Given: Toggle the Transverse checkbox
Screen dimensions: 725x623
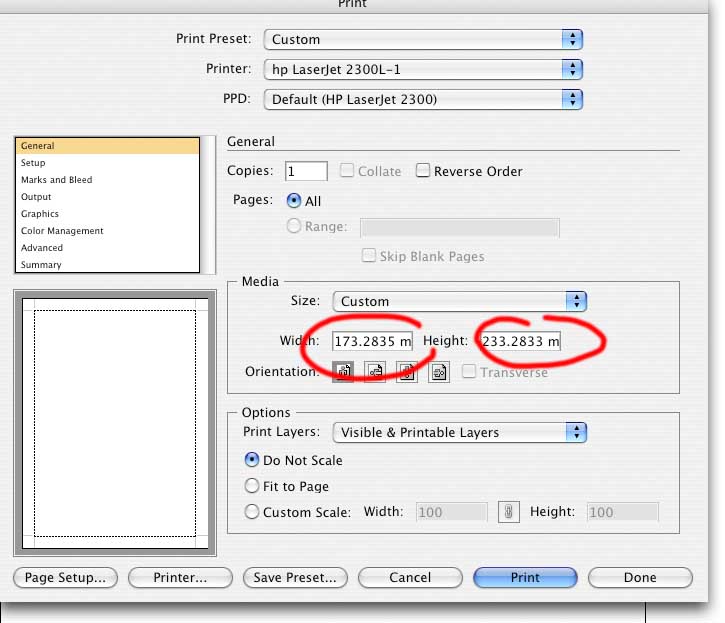Looking at the screenshot, I should [469, 371].
